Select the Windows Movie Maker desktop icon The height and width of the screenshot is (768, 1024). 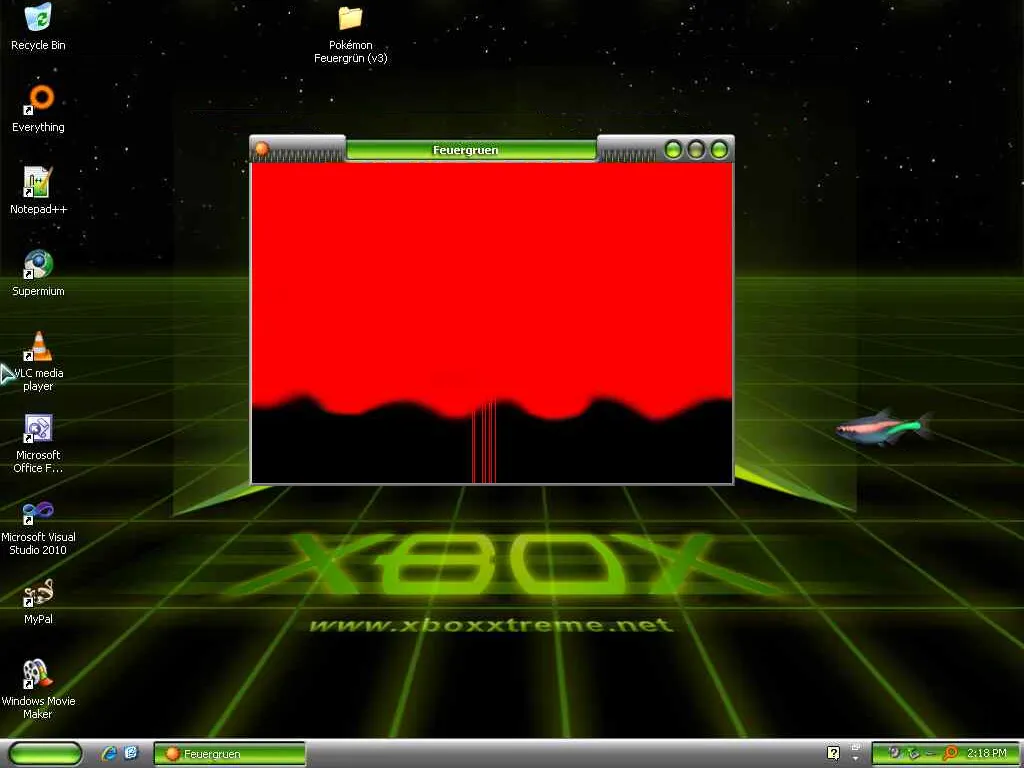pos(38,689)
